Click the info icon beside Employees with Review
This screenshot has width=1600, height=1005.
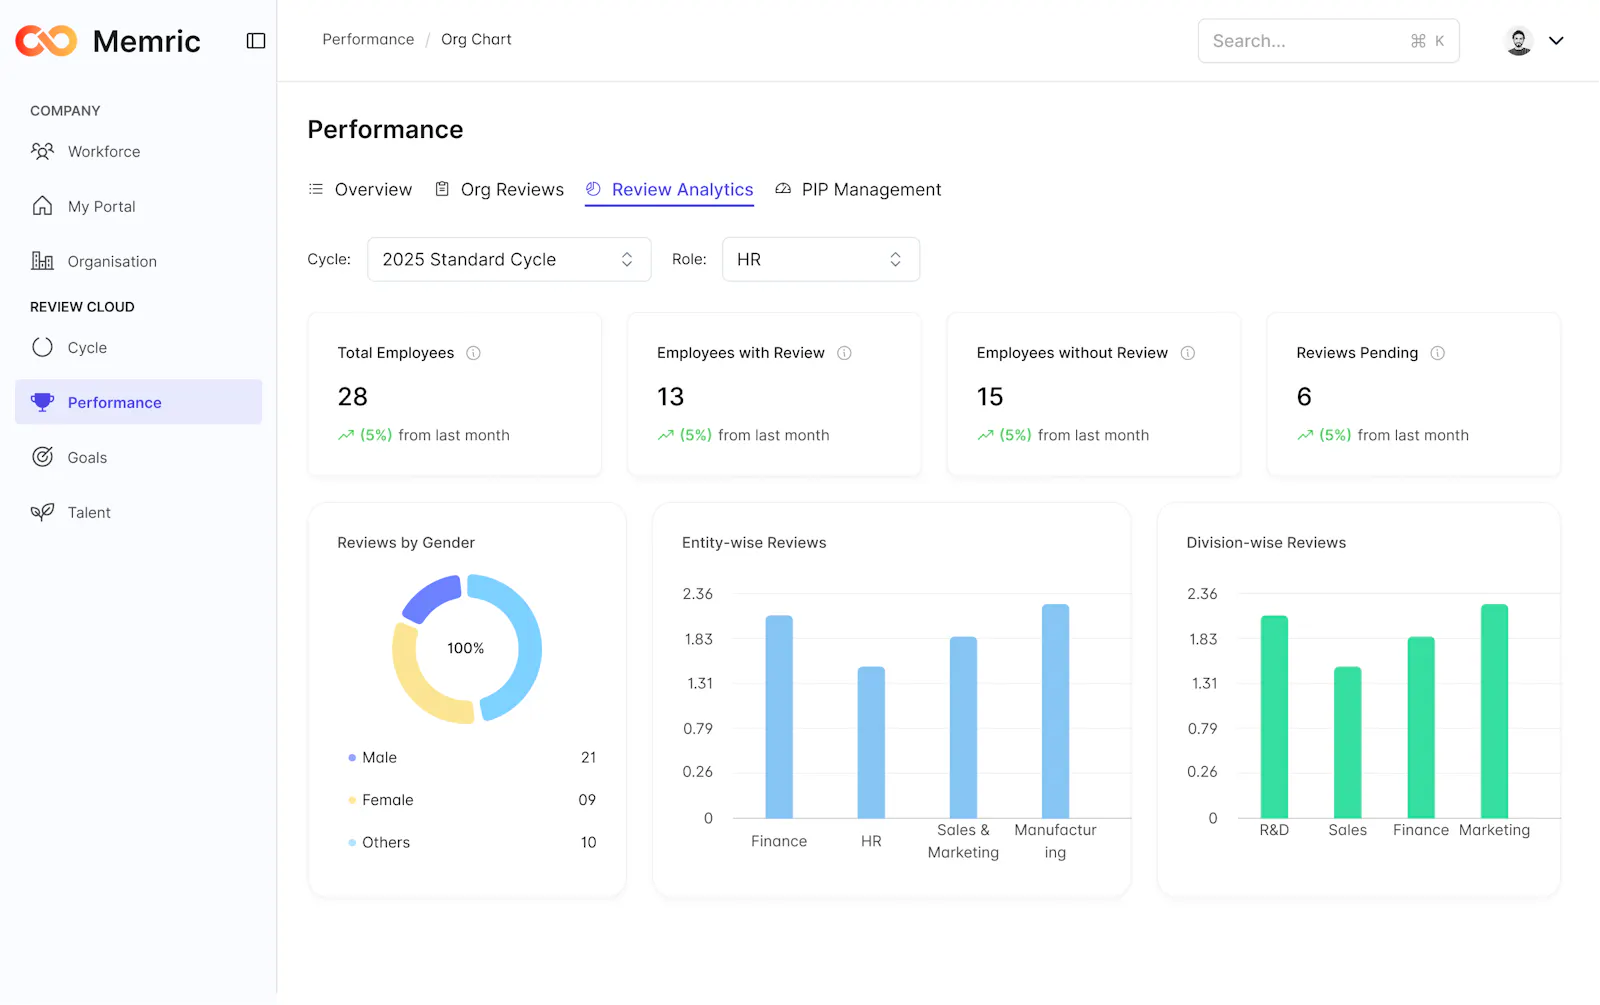coord(844,353)
